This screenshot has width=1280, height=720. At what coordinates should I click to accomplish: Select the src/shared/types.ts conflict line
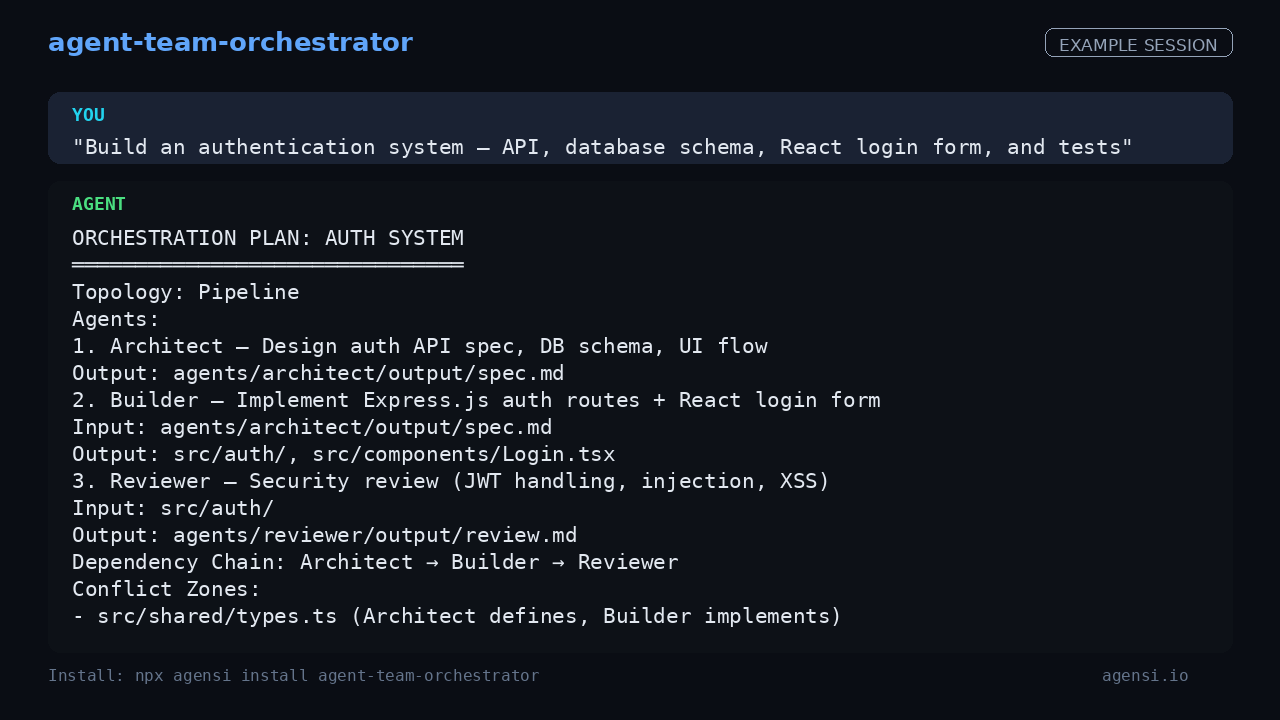click(x=457, y=616)
